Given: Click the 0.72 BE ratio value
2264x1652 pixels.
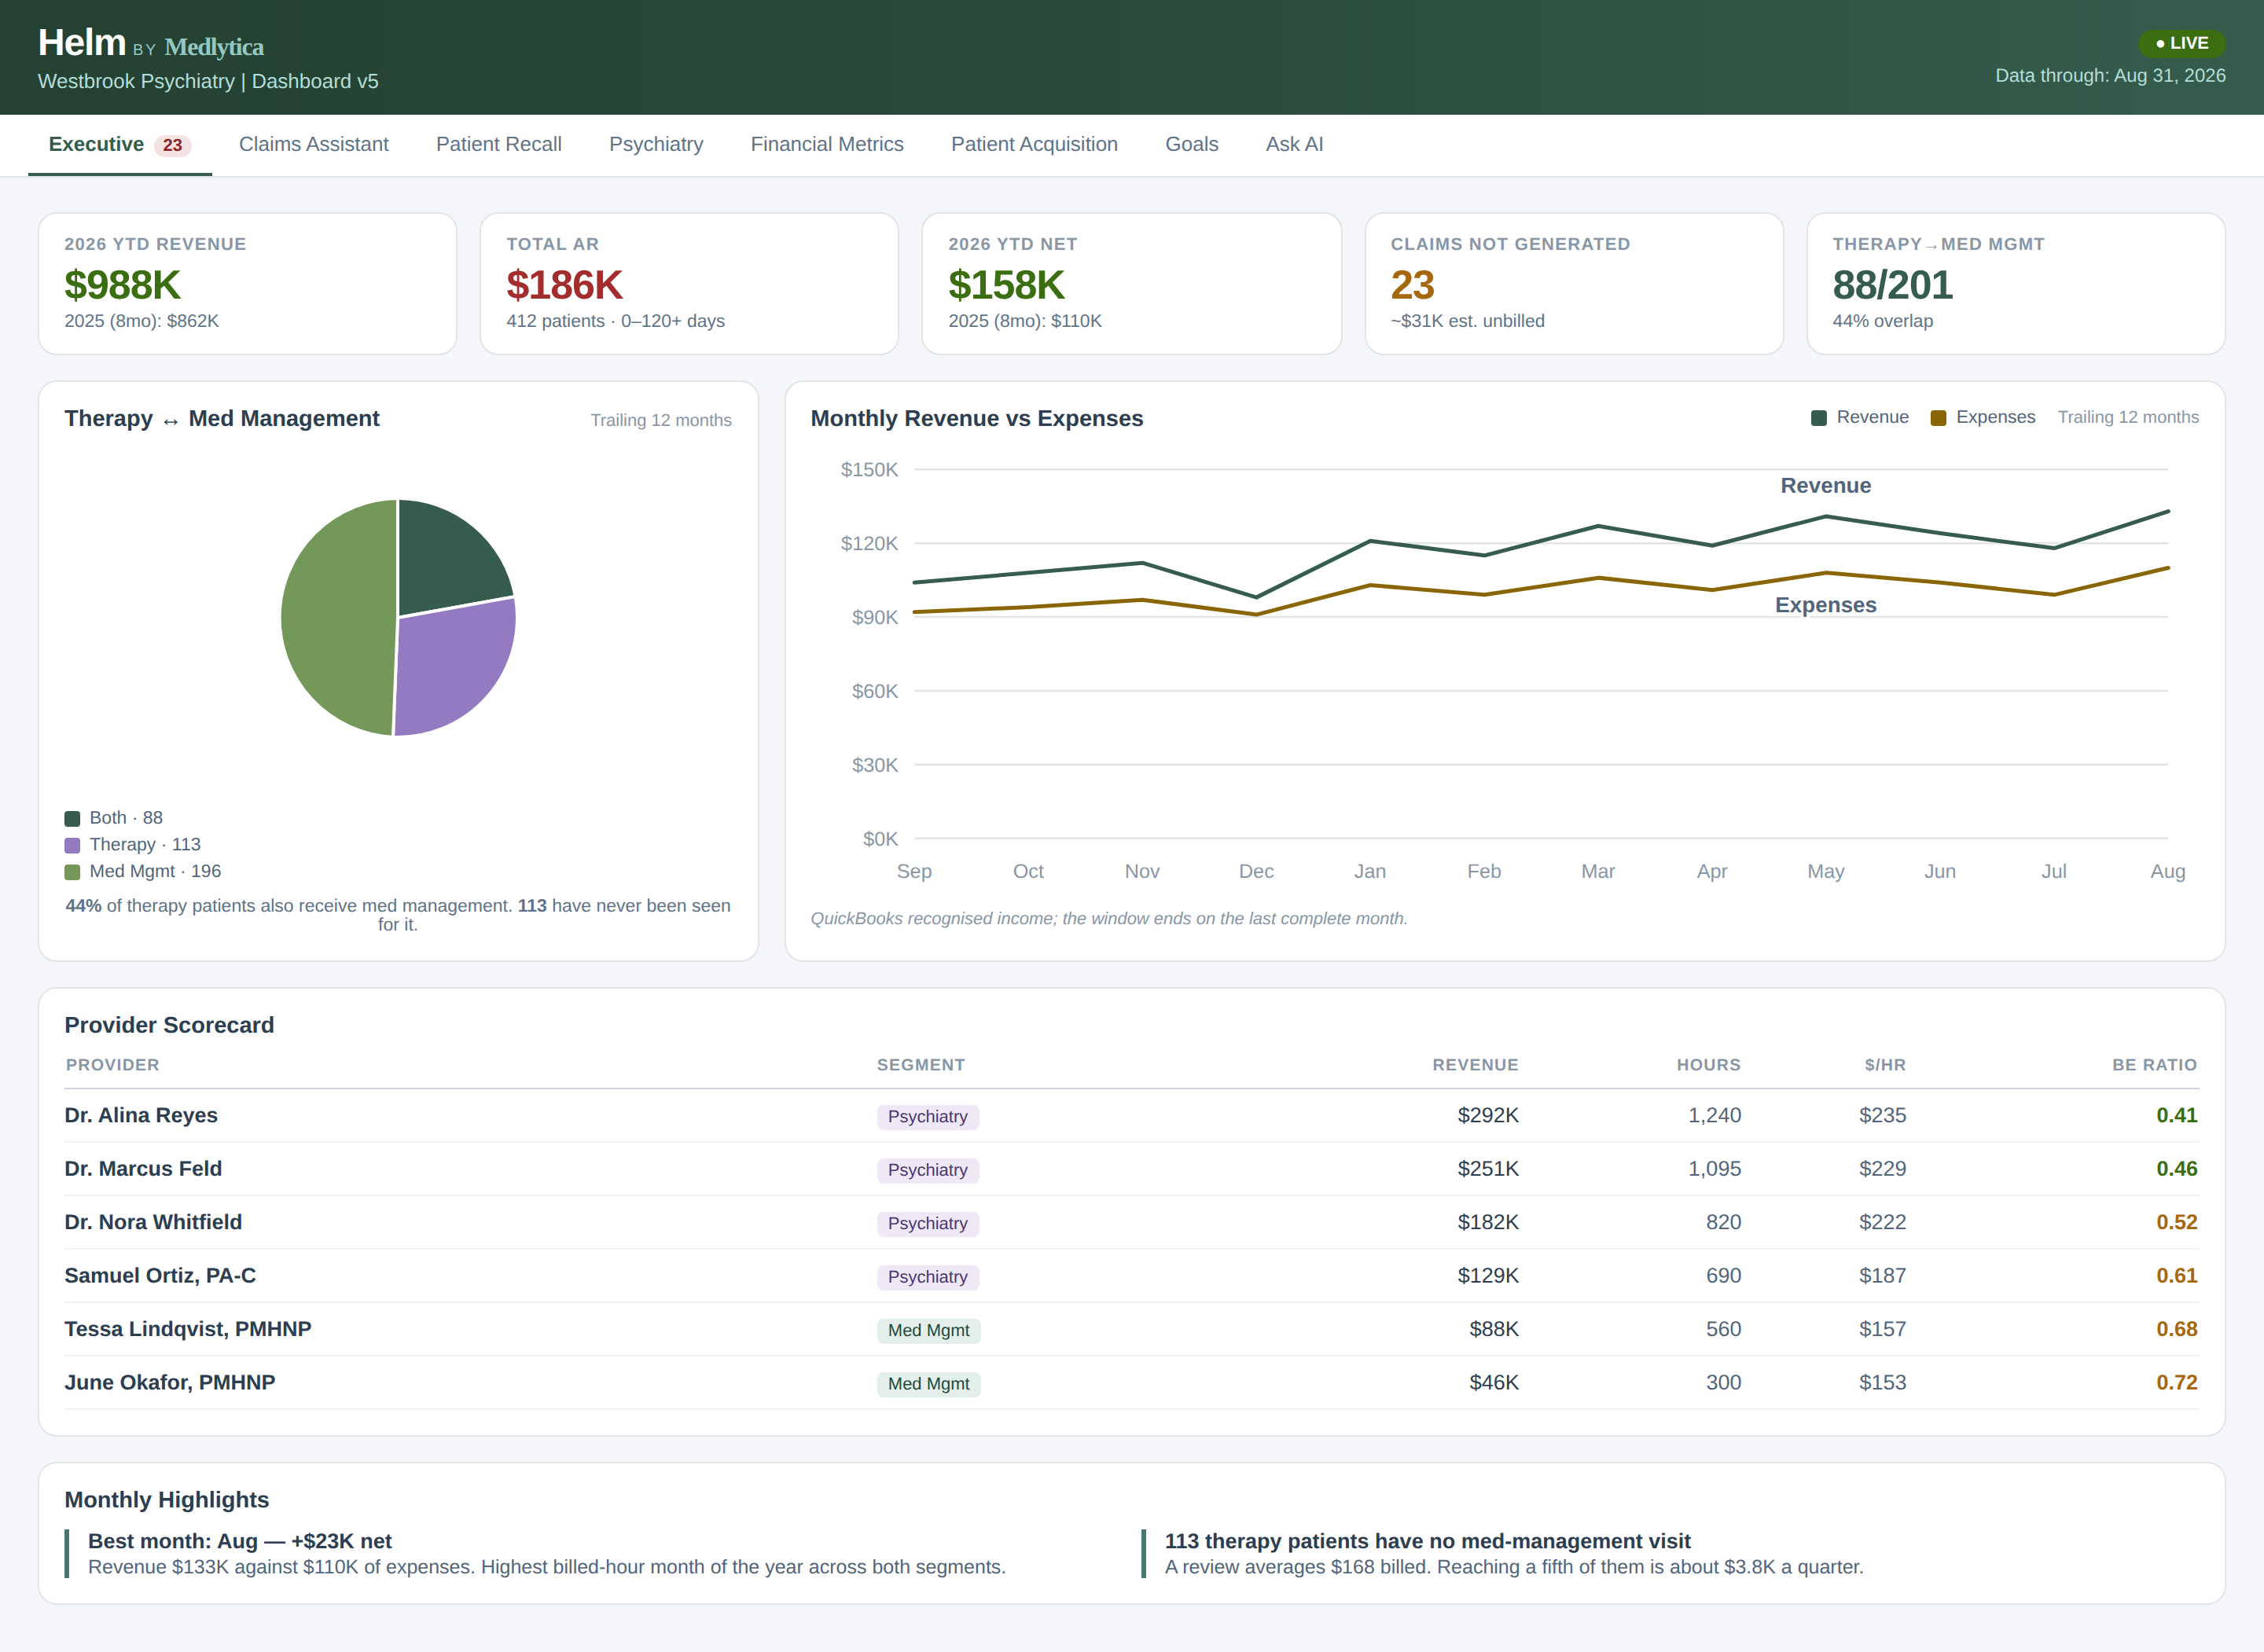Looking at the screenshot, I should pos(2176,1383).
